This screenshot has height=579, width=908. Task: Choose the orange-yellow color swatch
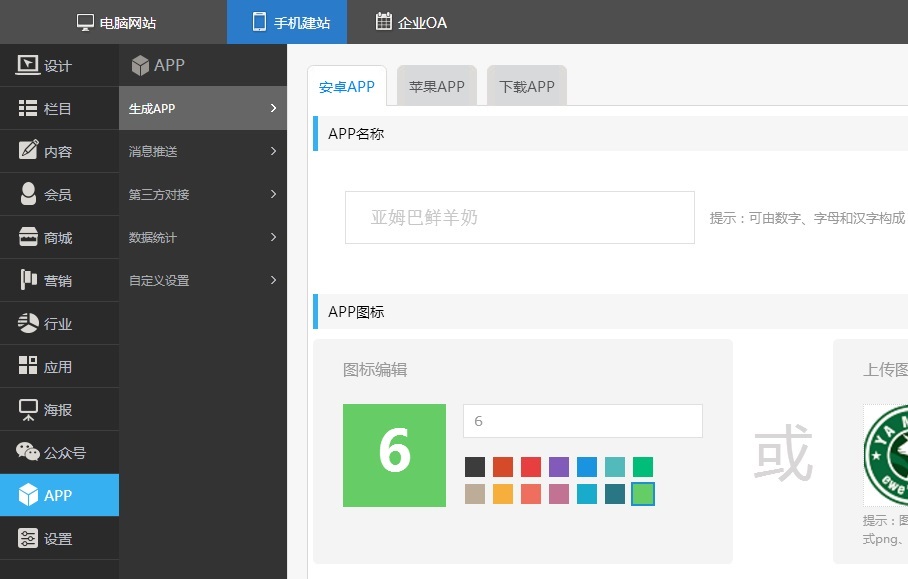click(x=503, y=494)
